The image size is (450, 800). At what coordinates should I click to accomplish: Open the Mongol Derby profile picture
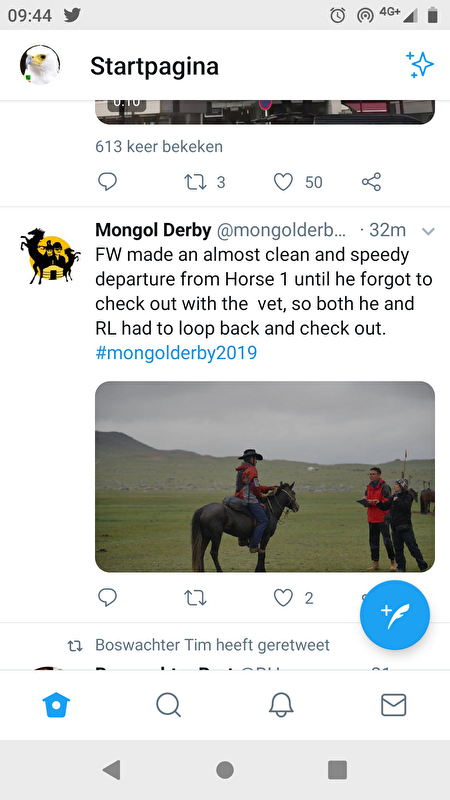50,255
